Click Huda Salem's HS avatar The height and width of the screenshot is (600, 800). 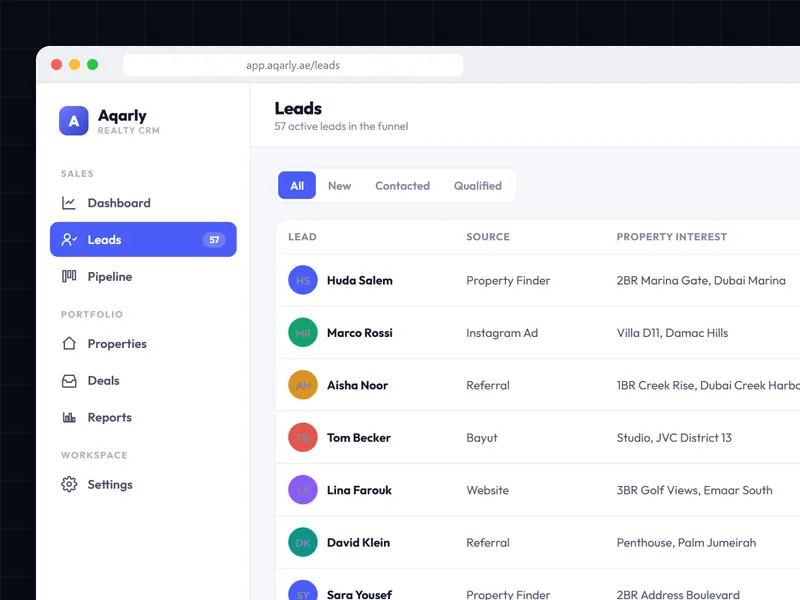303,280
